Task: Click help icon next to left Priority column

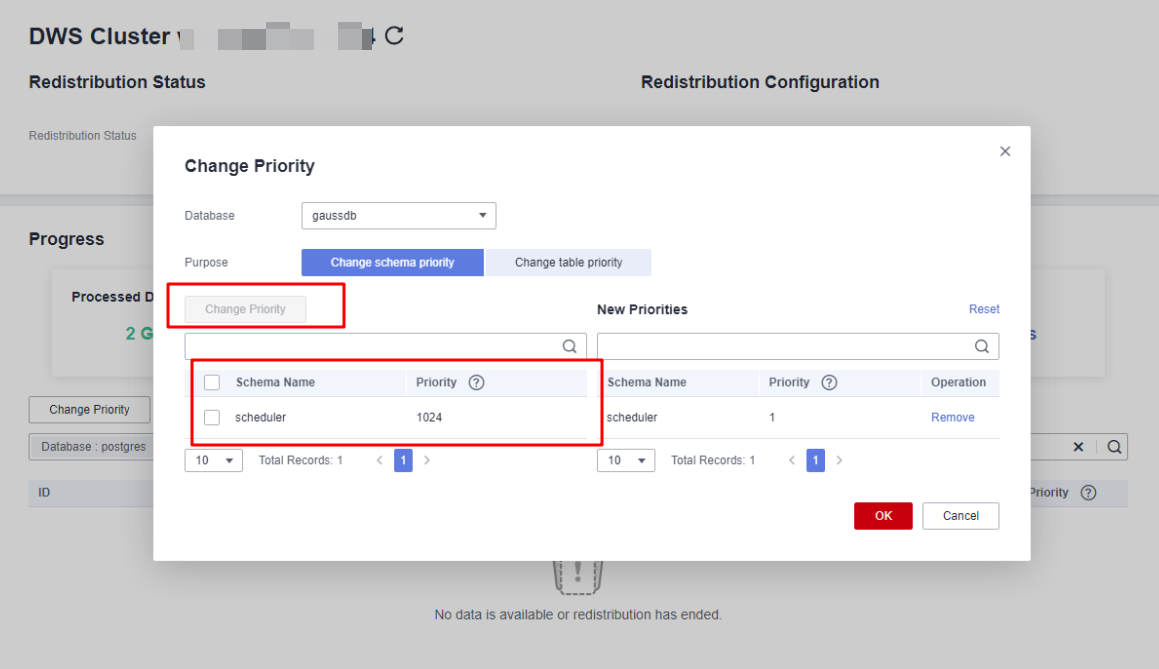Action: pyautogui.click(x=476, y=382)
